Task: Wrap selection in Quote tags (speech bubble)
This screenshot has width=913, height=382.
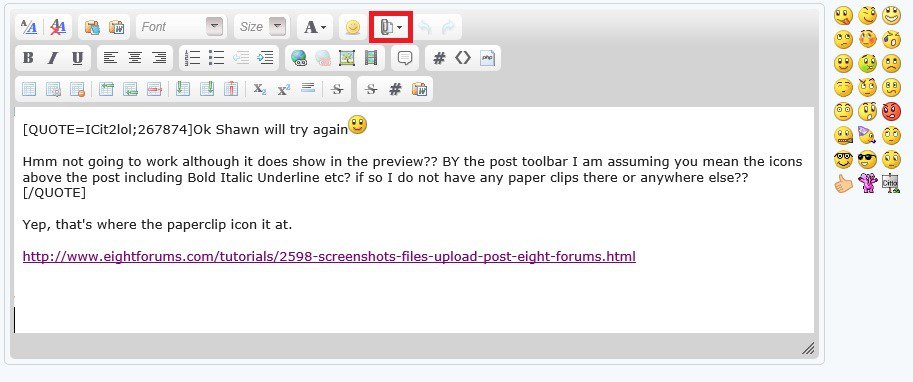Action: pyautogui.click(x=405, y=58)
